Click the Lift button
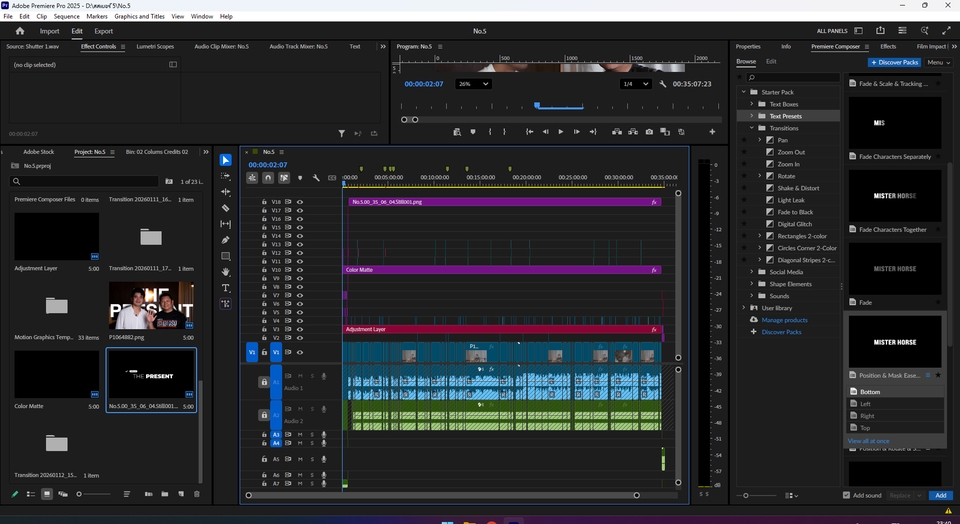The width and height of the screenshot is (960, 524). [617, 132]
